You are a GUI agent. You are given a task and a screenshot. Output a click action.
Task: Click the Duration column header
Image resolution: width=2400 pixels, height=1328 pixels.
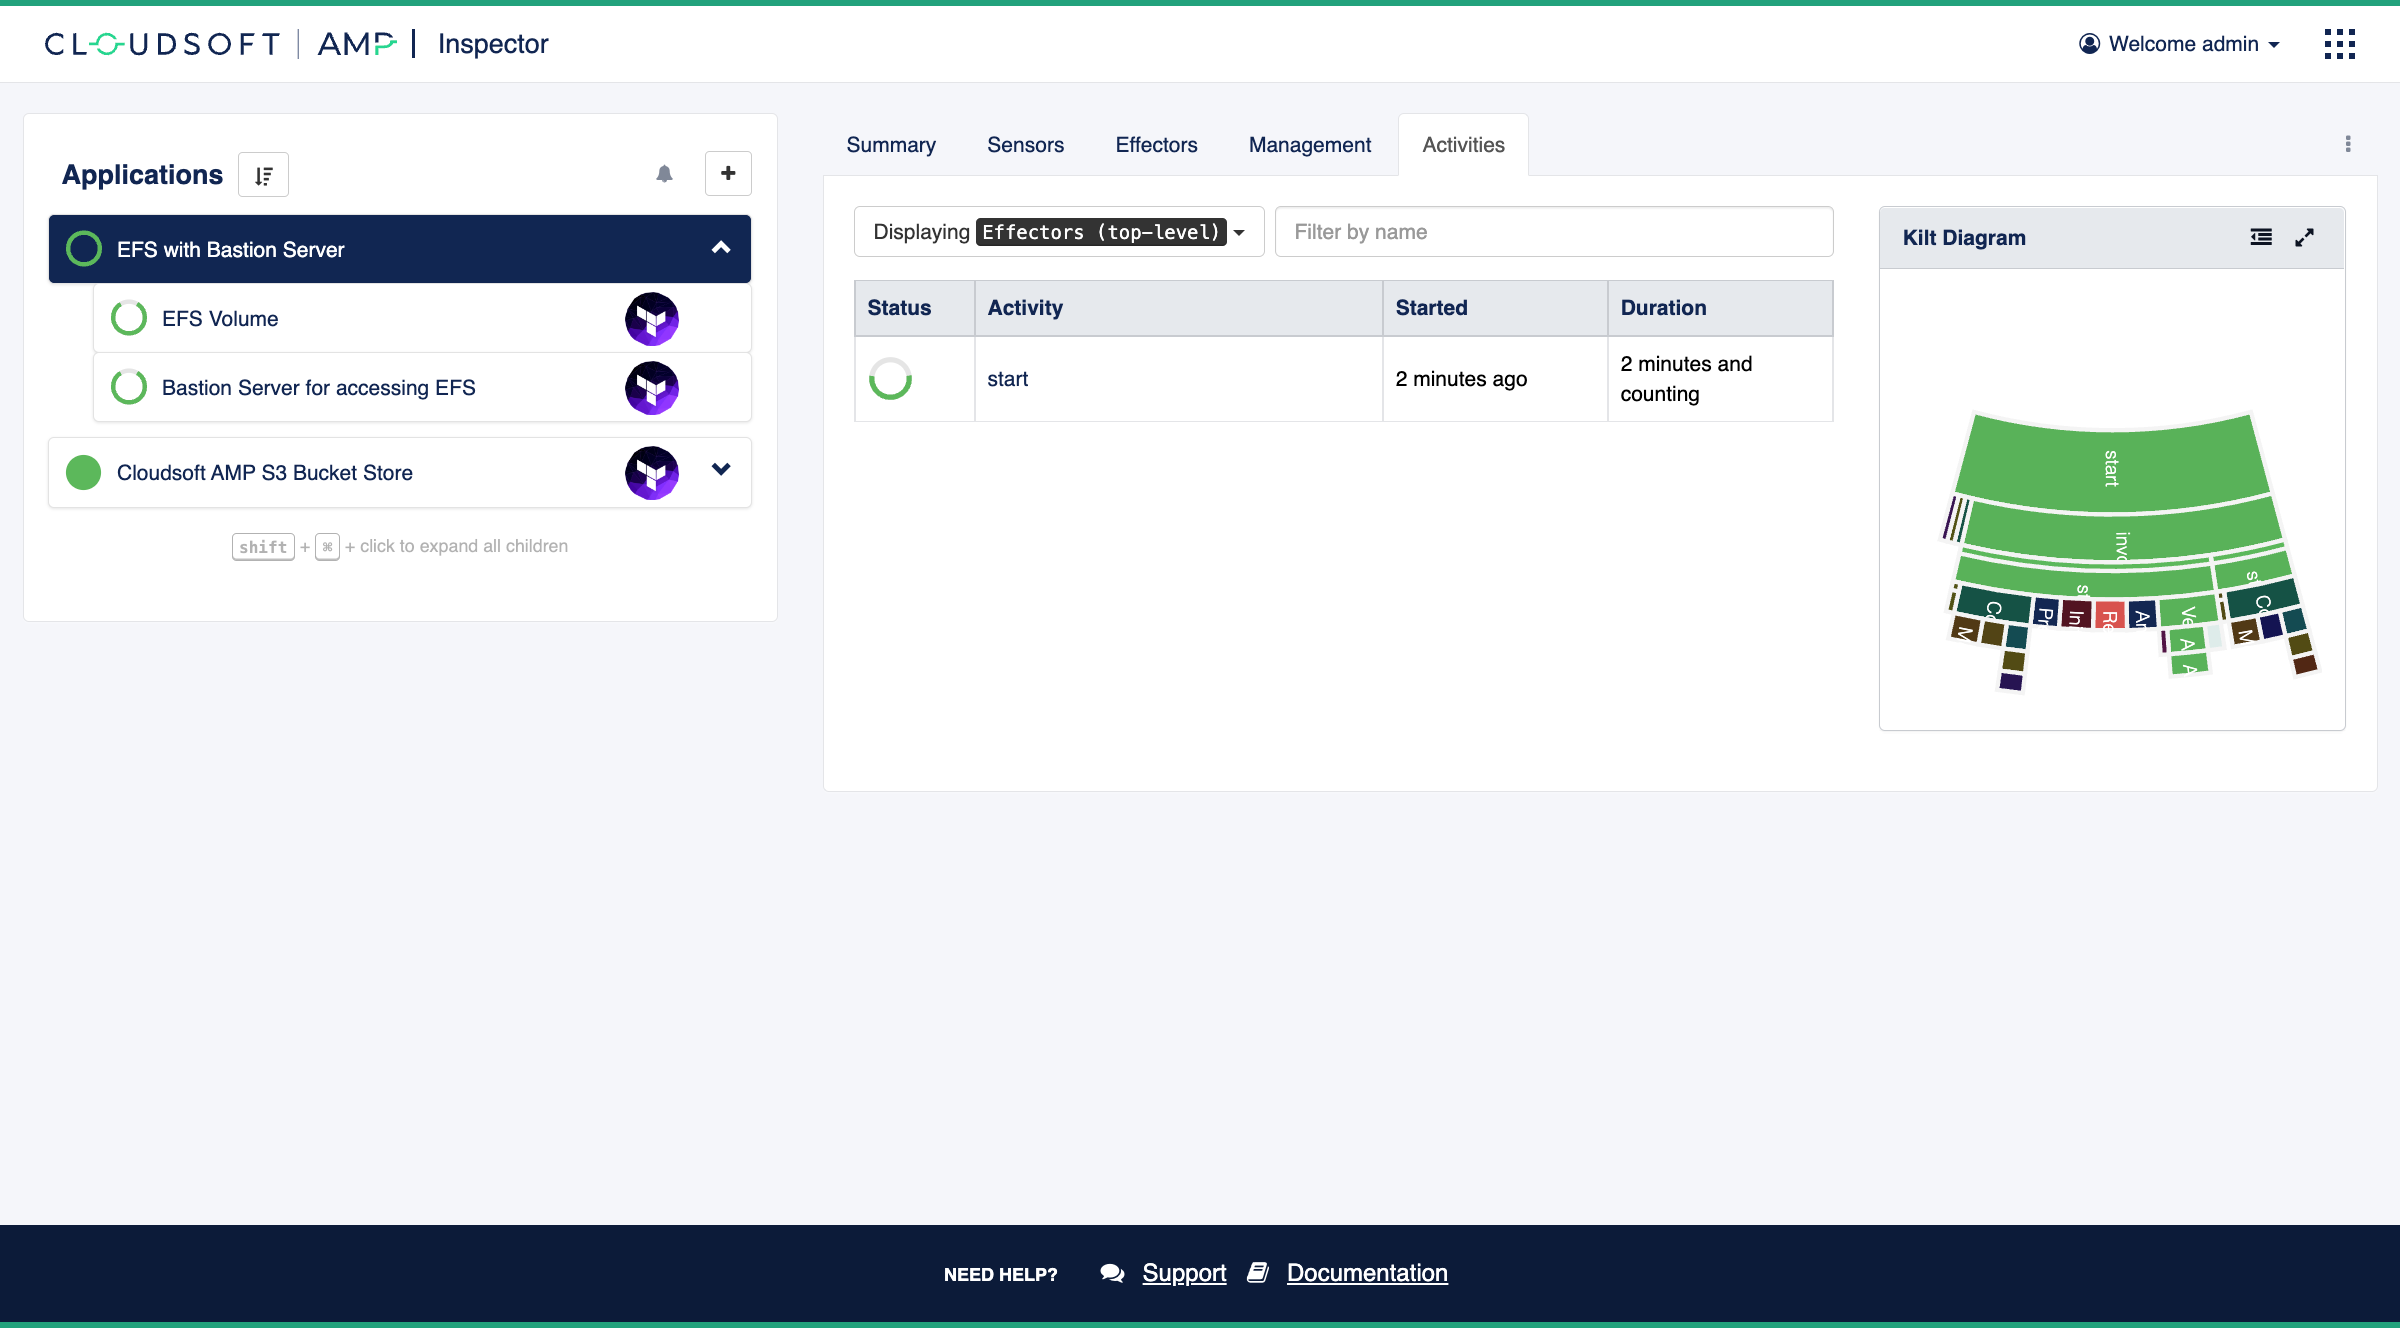pos(1720,308)
